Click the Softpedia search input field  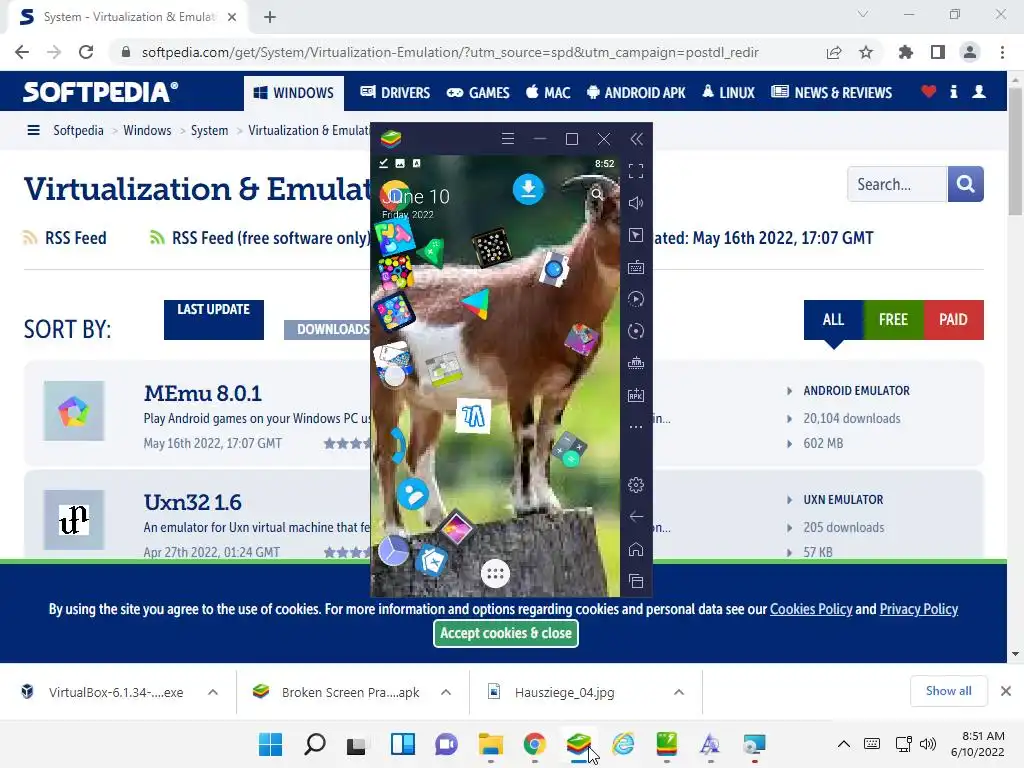click(897, 184)
